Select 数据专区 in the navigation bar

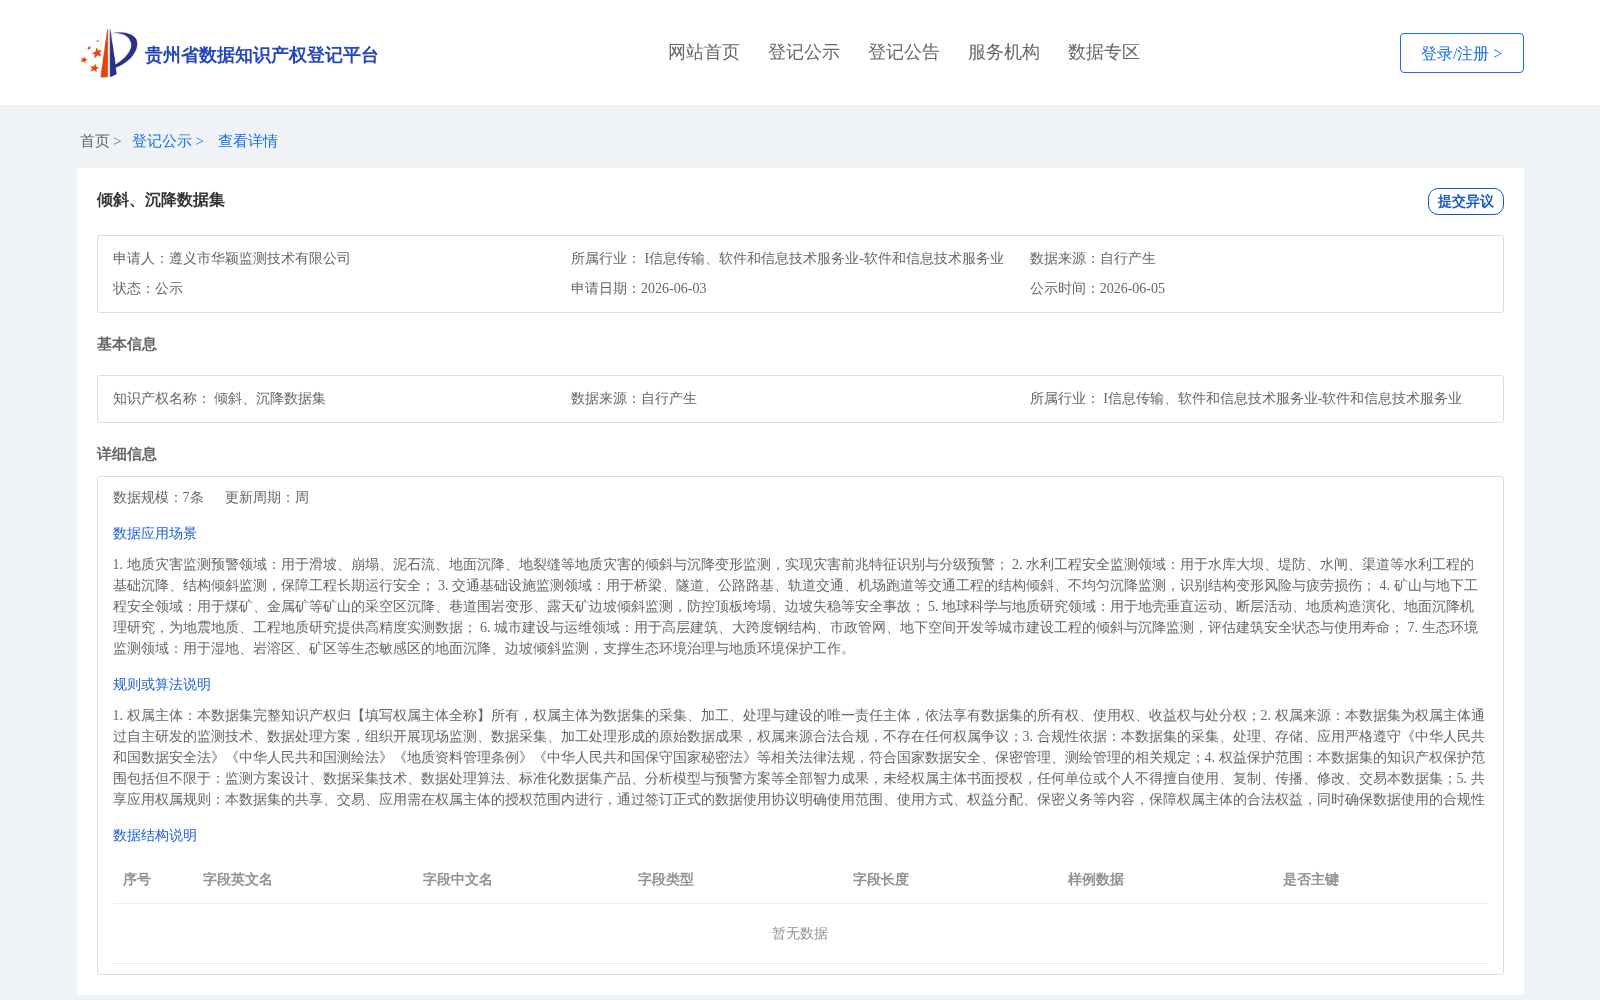[x=1104, y=52]
